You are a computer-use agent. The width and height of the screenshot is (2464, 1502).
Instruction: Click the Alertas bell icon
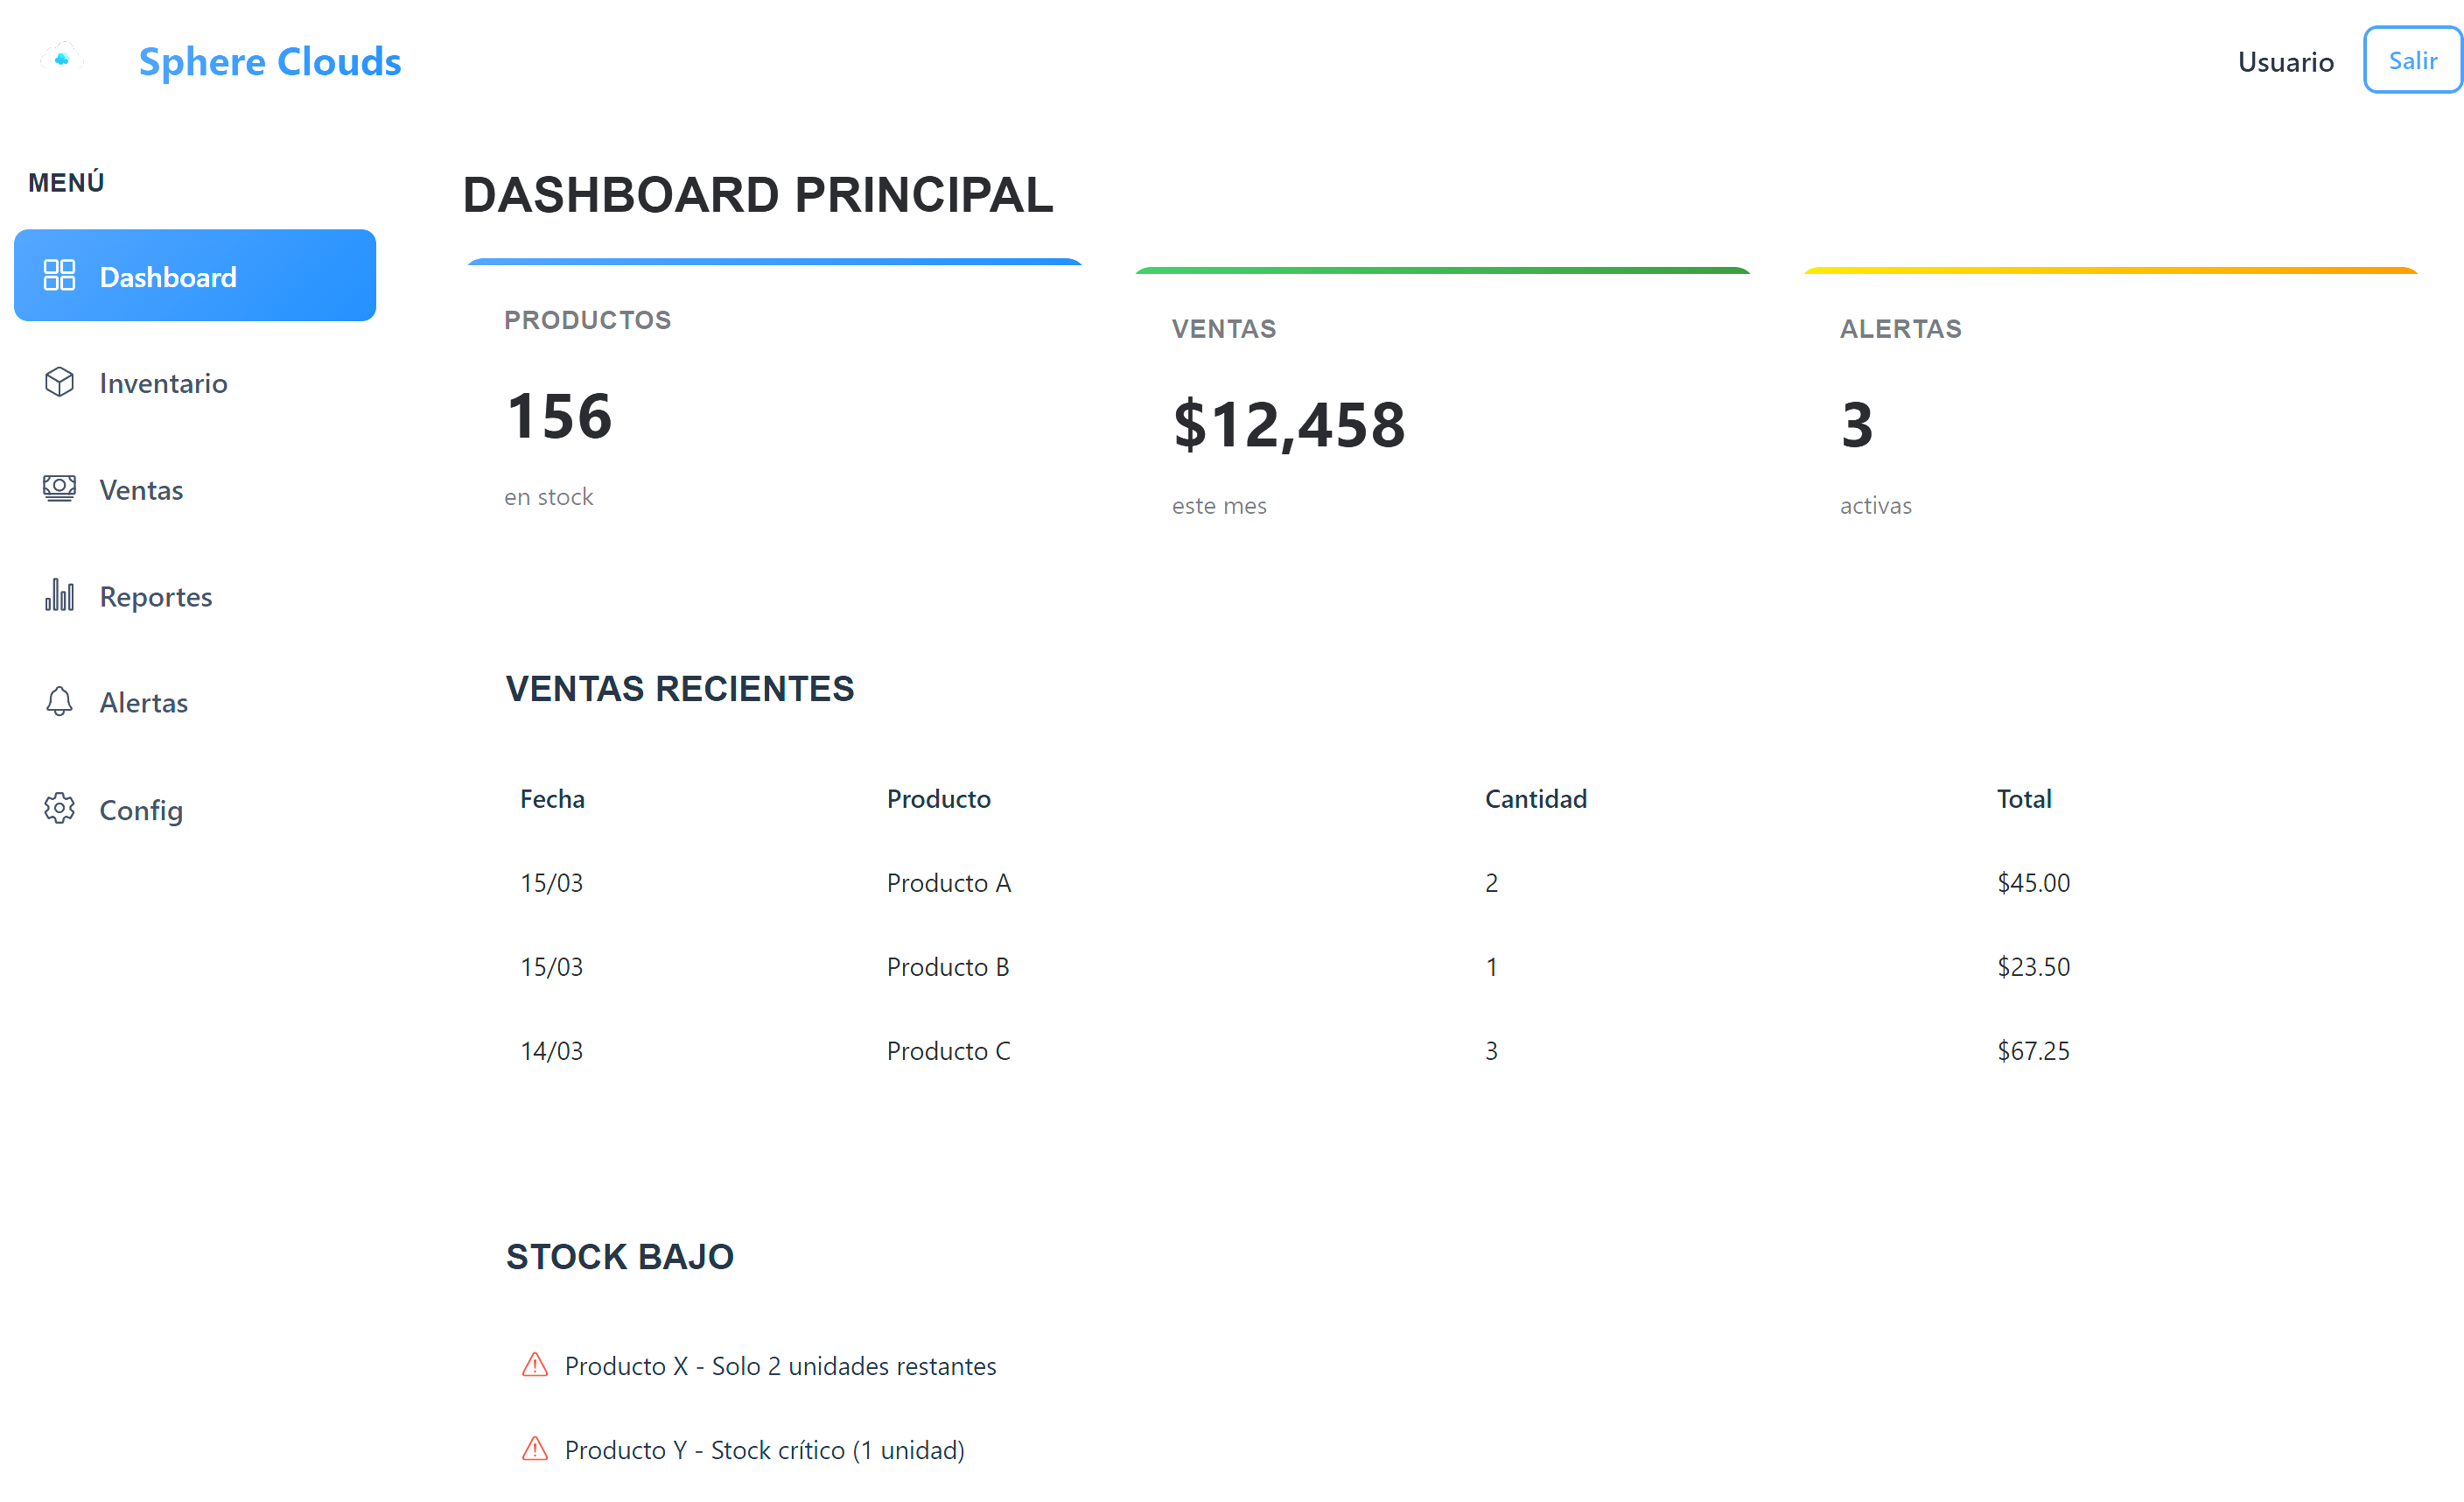point(59,702)
